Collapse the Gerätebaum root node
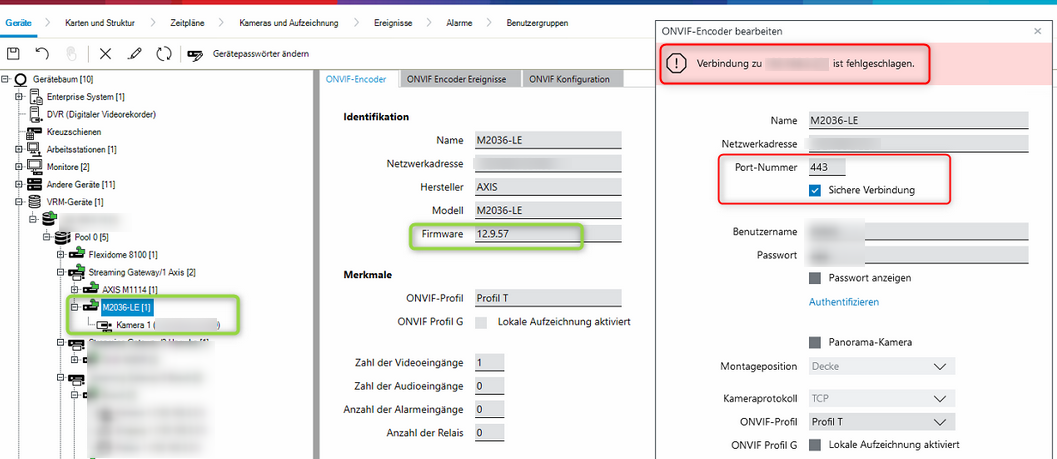This screenshot has width=1057, height=459. [x=6, y=80]
